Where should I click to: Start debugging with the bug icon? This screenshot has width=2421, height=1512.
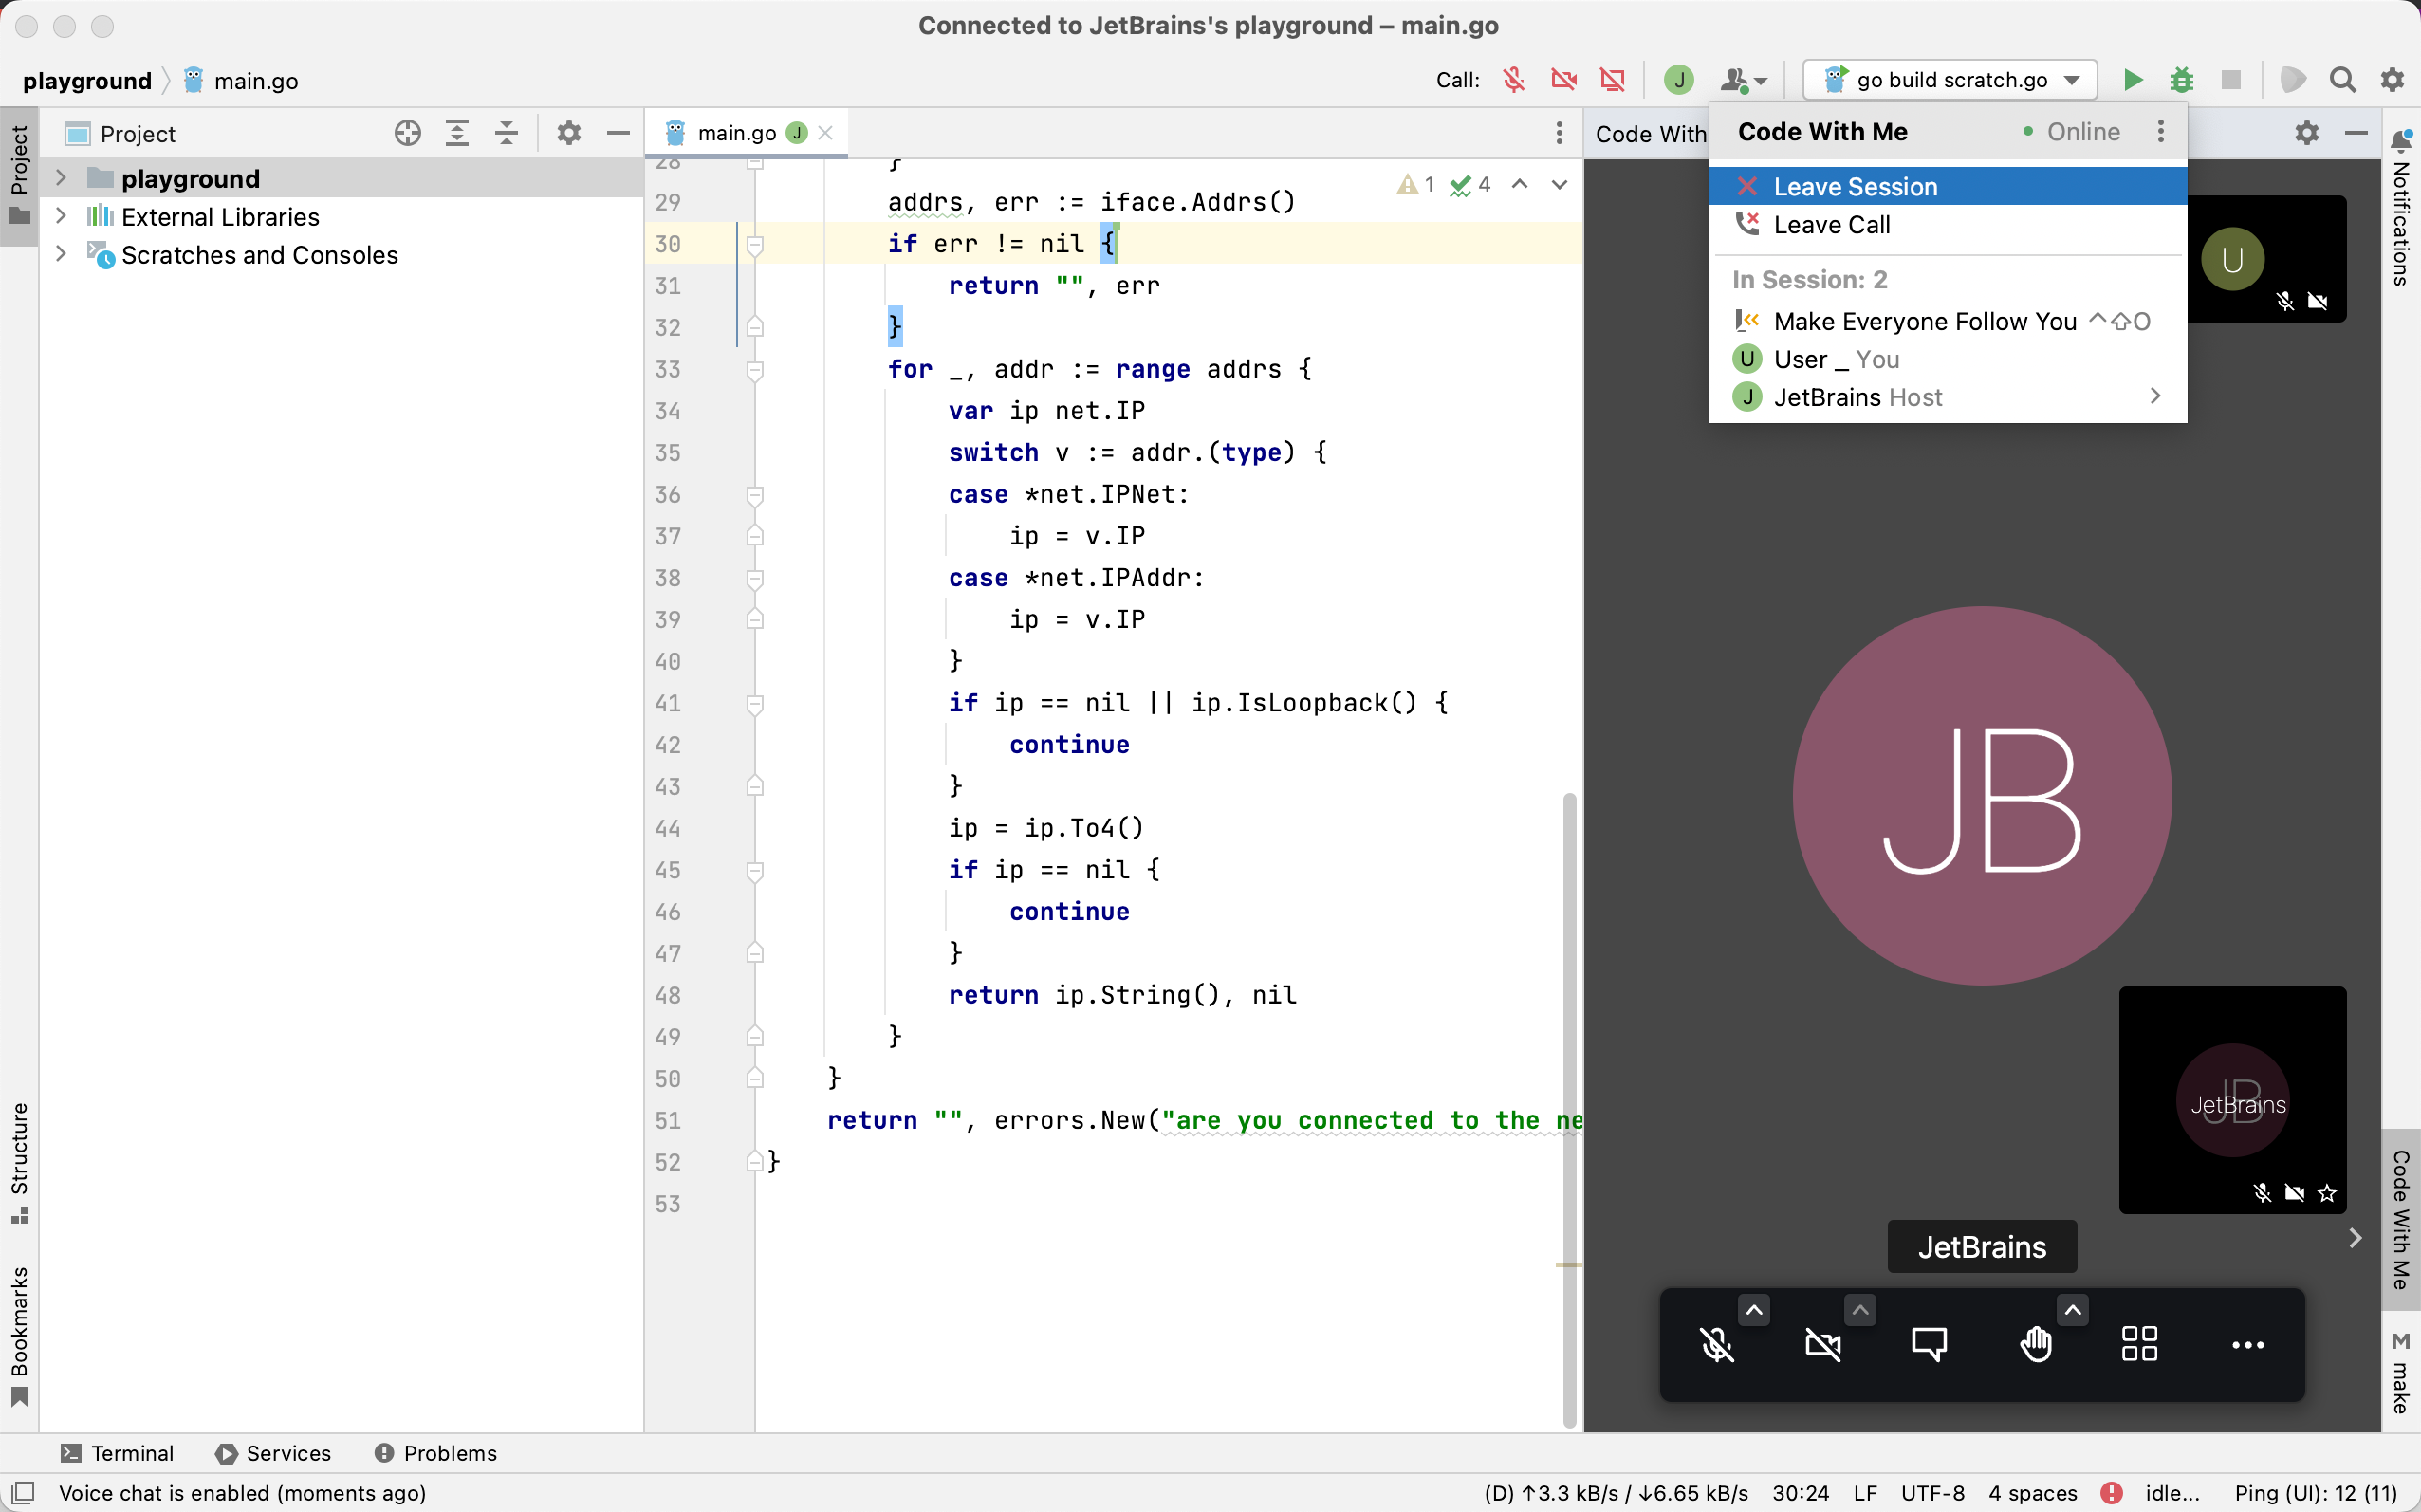point(2183,80)
